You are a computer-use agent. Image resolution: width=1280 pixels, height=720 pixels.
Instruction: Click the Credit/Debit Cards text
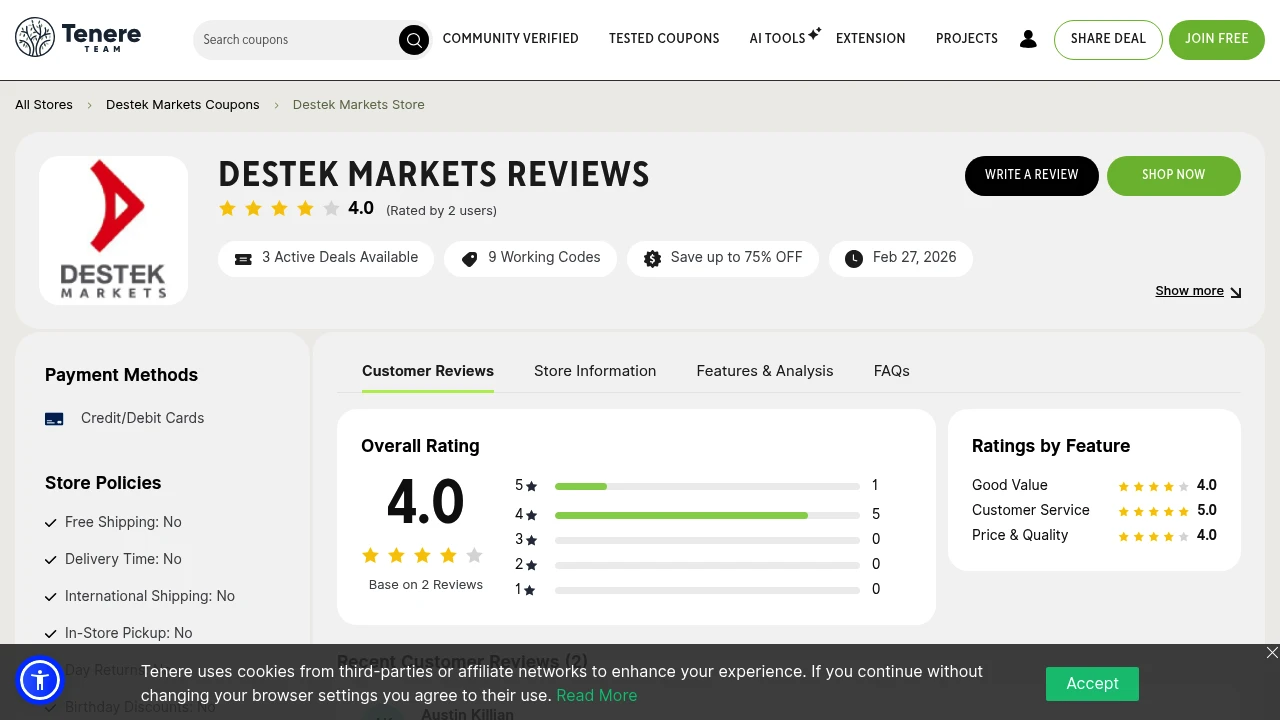143,419
